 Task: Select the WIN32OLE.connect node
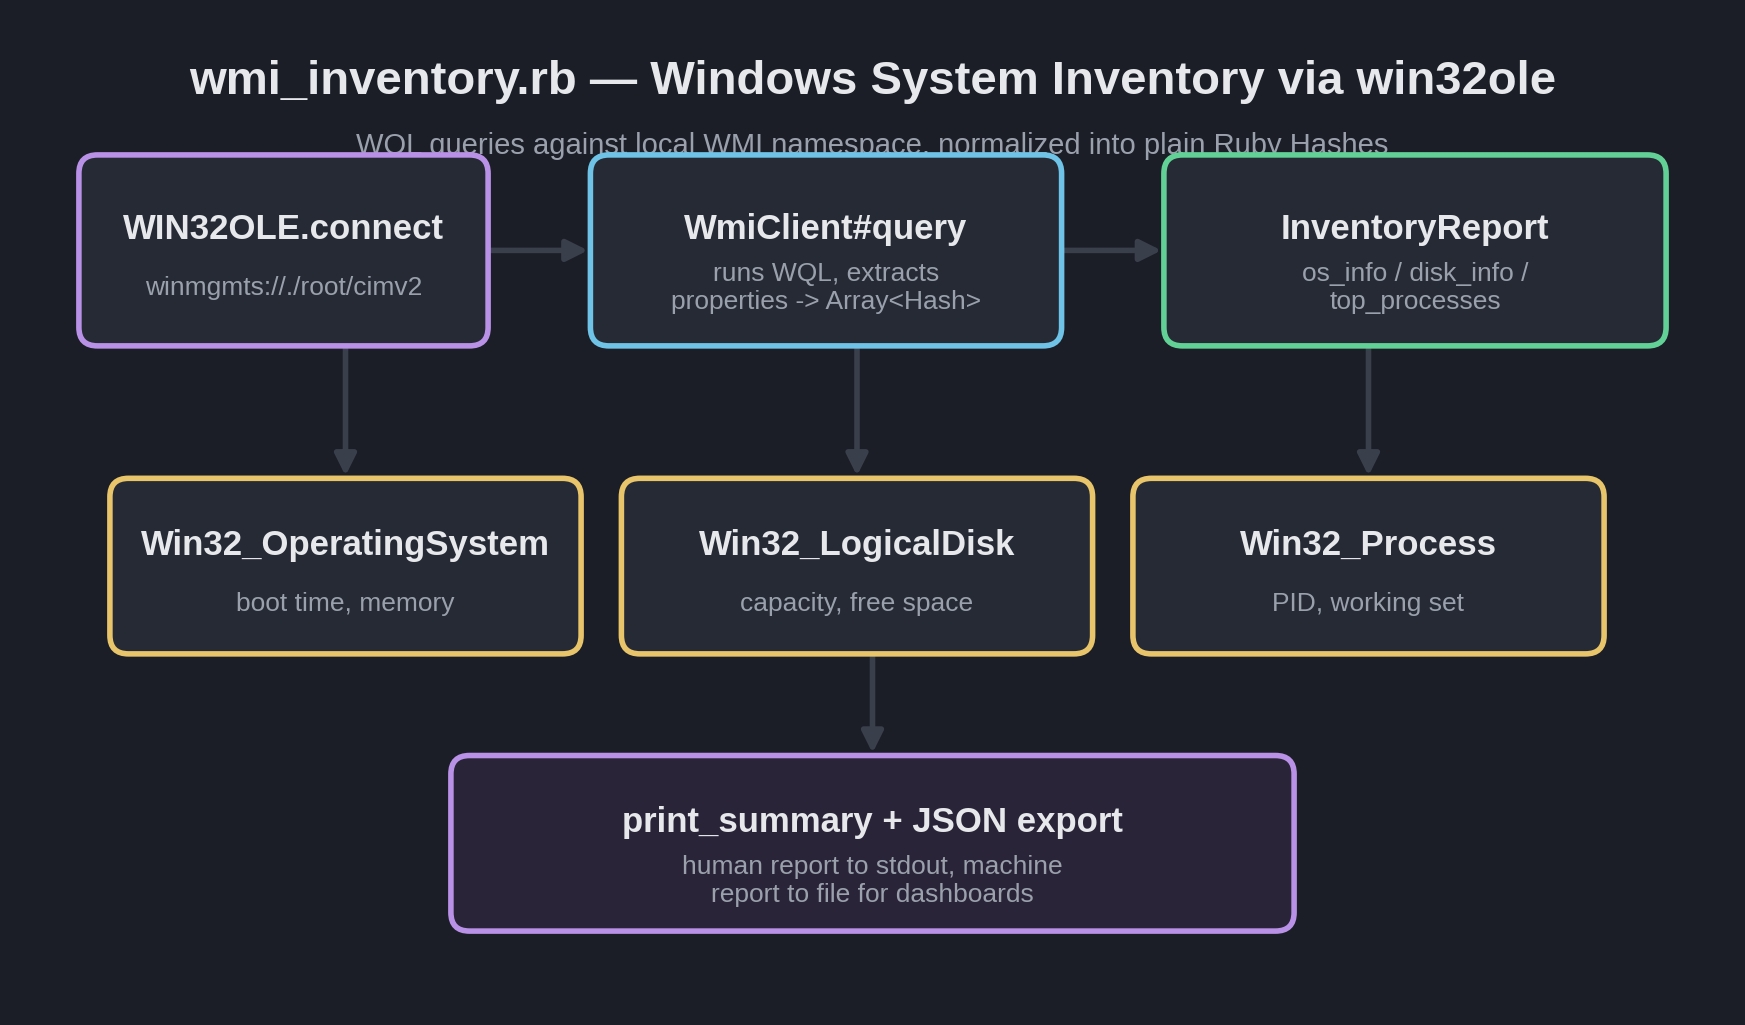283,250
